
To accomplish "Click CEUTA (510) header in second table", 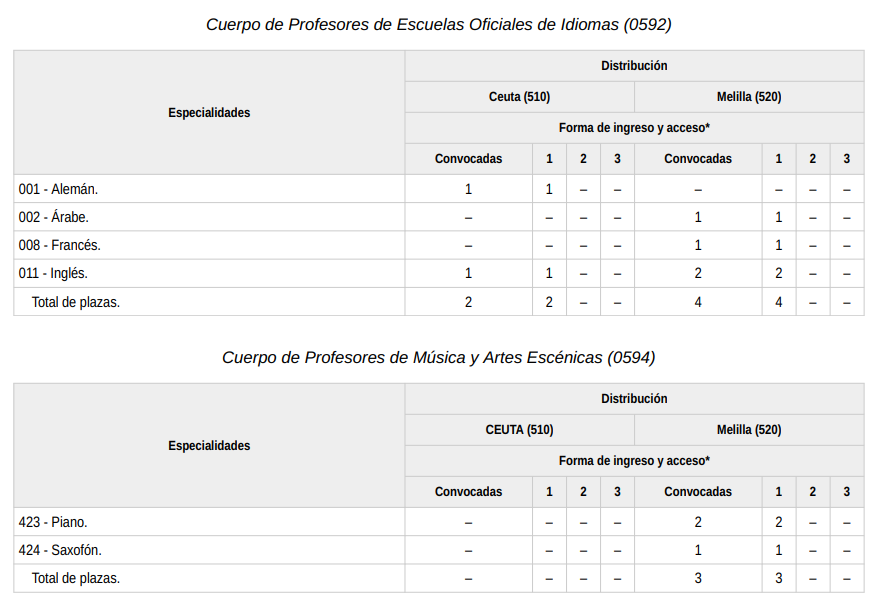I will [x=520, y=430].
